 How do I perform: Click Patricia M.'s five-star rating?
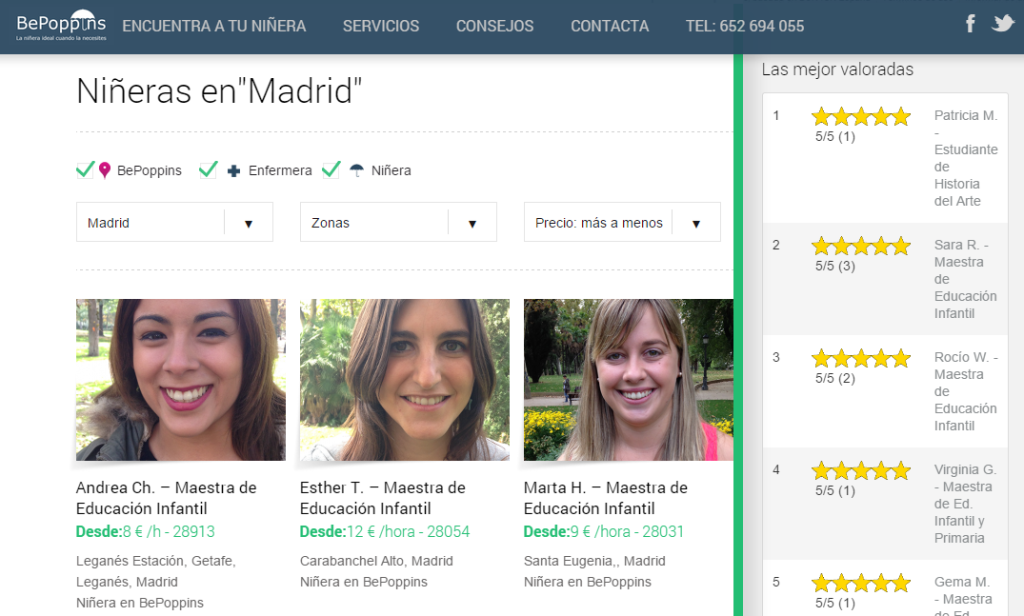coord(860,117)
